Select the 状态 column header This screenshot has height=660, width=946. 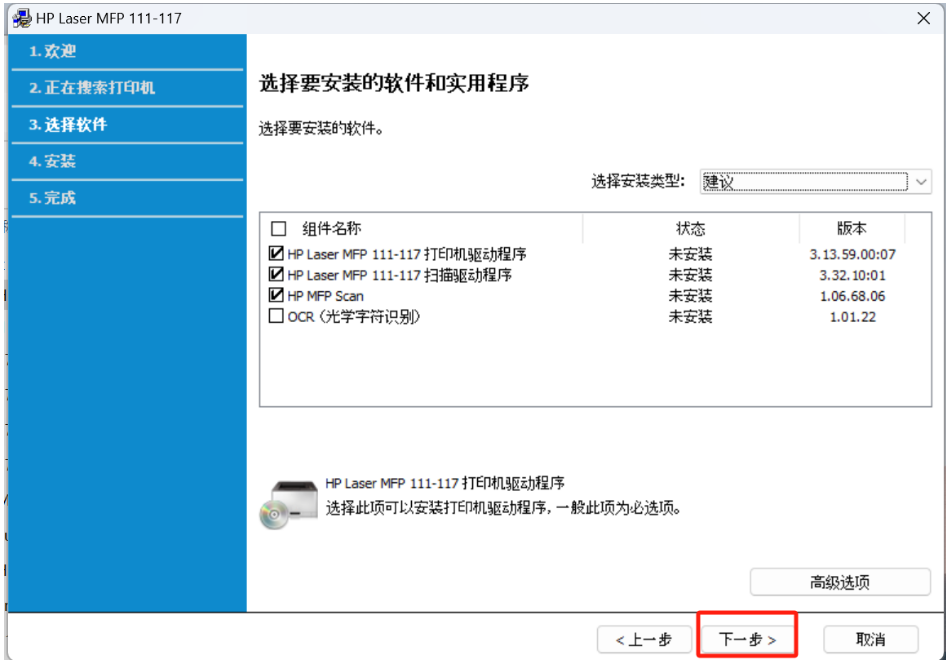click(x=690, y=228)
